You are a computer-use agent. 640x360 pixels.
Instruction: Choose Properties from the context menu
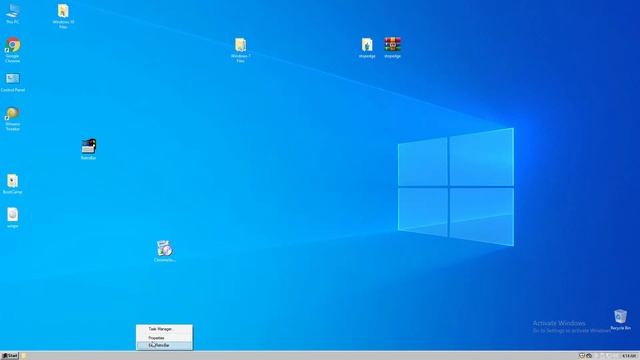pos(164,338)
